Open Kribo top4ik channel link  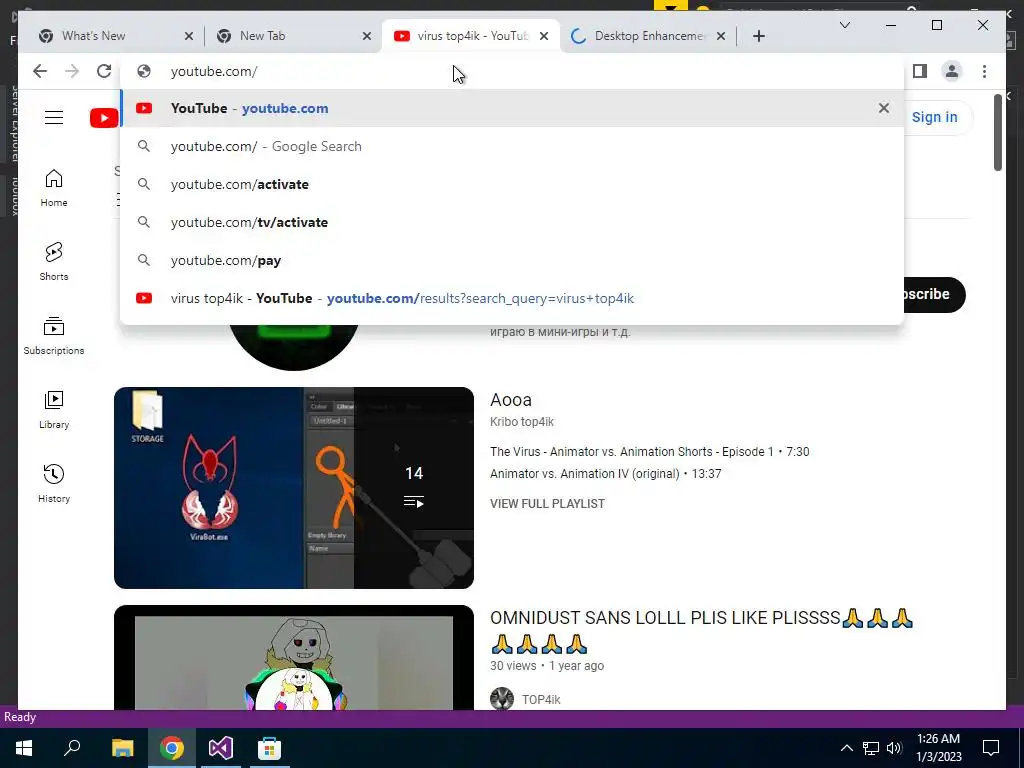tap(522, 422)
